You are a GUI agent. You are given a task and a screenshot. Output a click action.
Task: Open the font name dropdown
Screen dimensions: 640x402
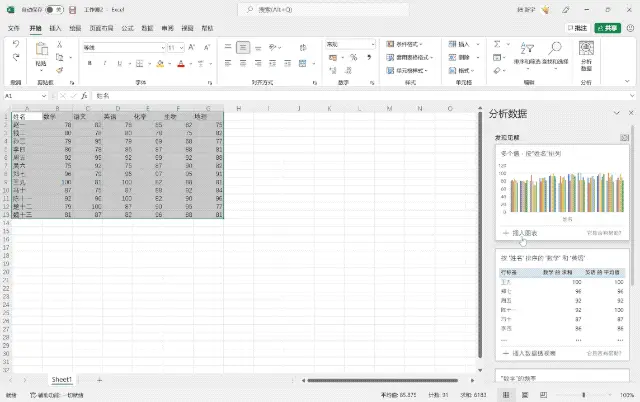[x=163, y=48]
